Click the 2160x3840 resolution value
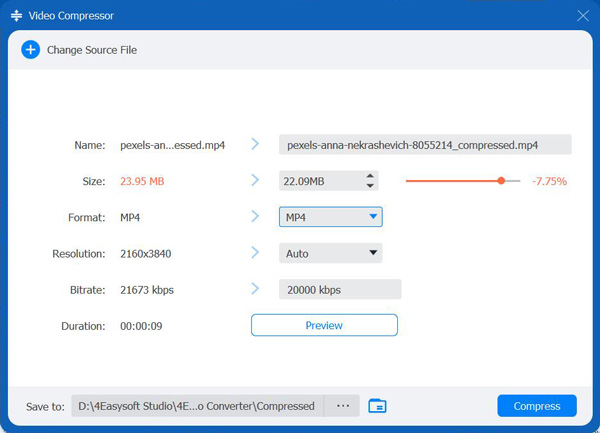The image size is (600, 433). 145,254
